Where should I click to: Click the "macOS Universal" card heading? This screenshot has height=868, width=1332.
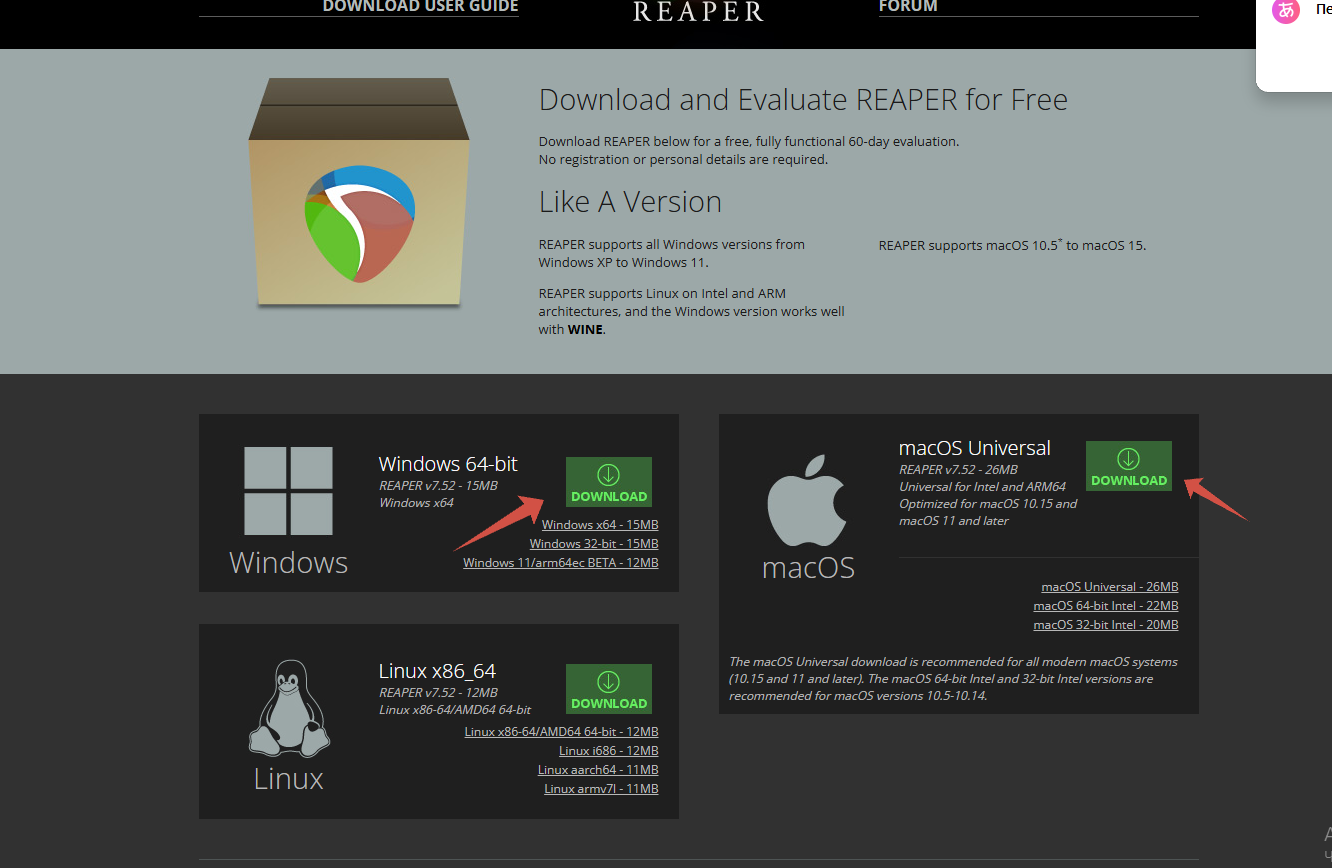975,448
